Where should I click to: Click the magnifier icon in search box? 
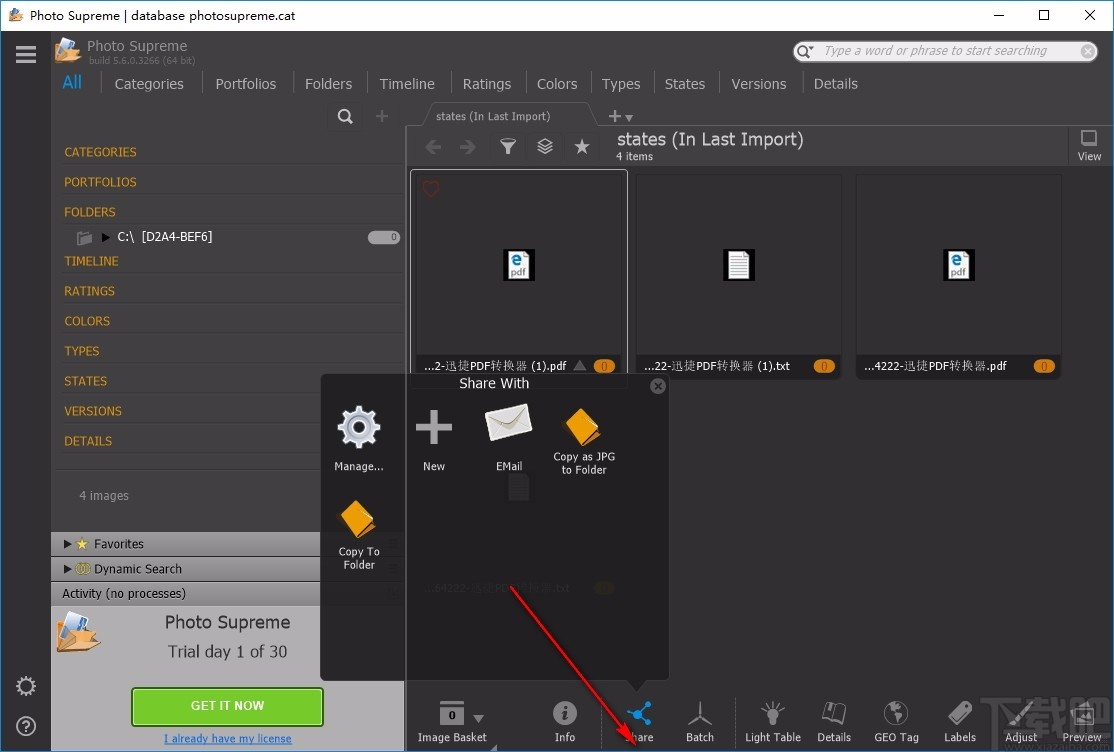click(x=805, y=51)
